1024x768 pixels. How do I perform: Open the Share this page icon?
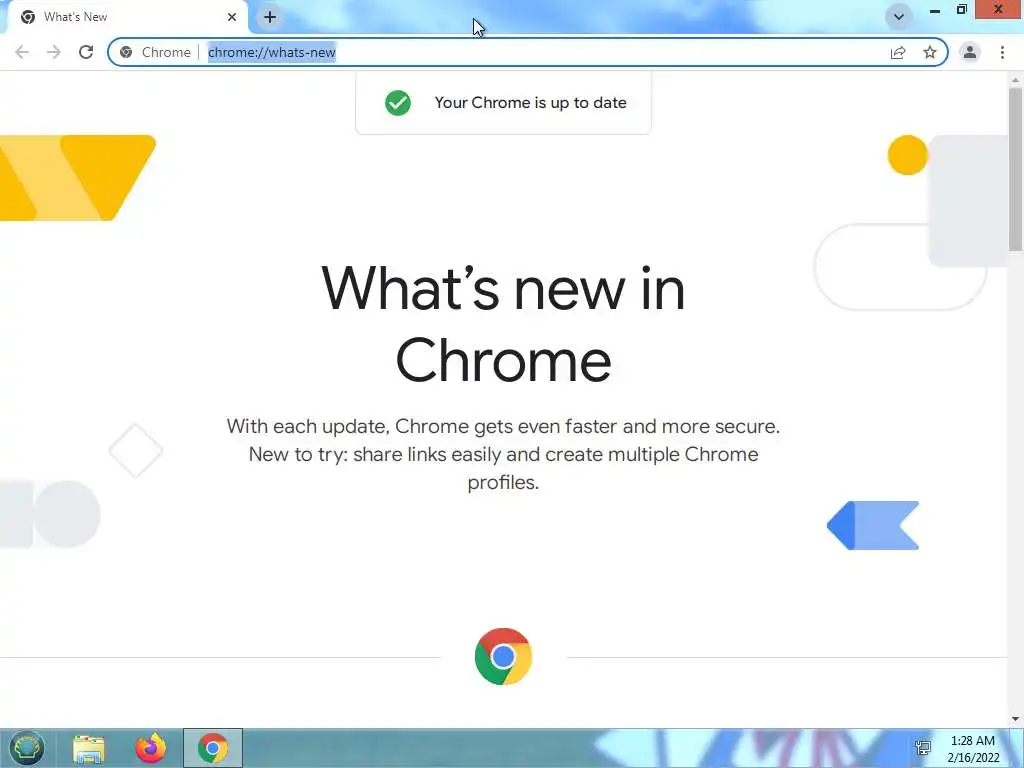(898, 52)
